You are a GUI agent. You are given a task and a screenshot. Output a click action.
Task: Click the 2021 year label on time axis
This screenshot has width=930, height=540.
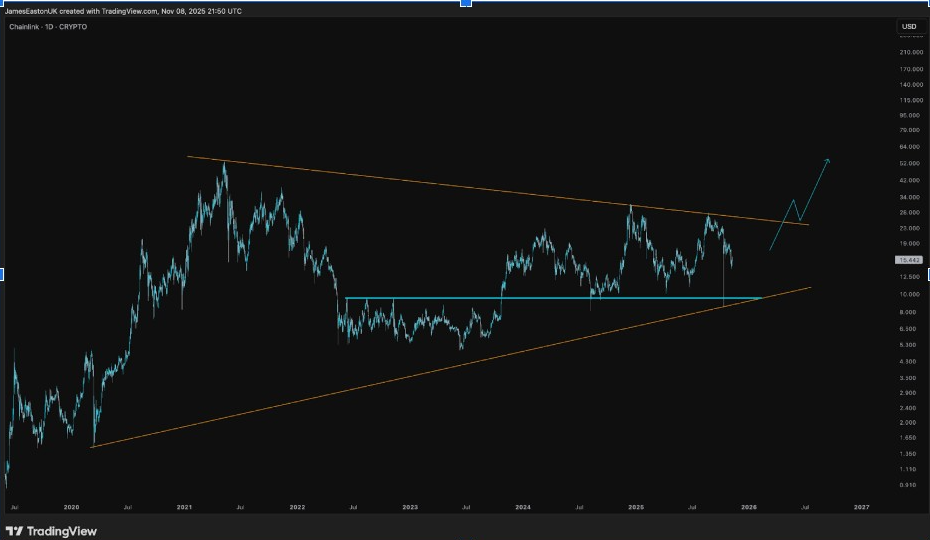click(x=184, y=507)
